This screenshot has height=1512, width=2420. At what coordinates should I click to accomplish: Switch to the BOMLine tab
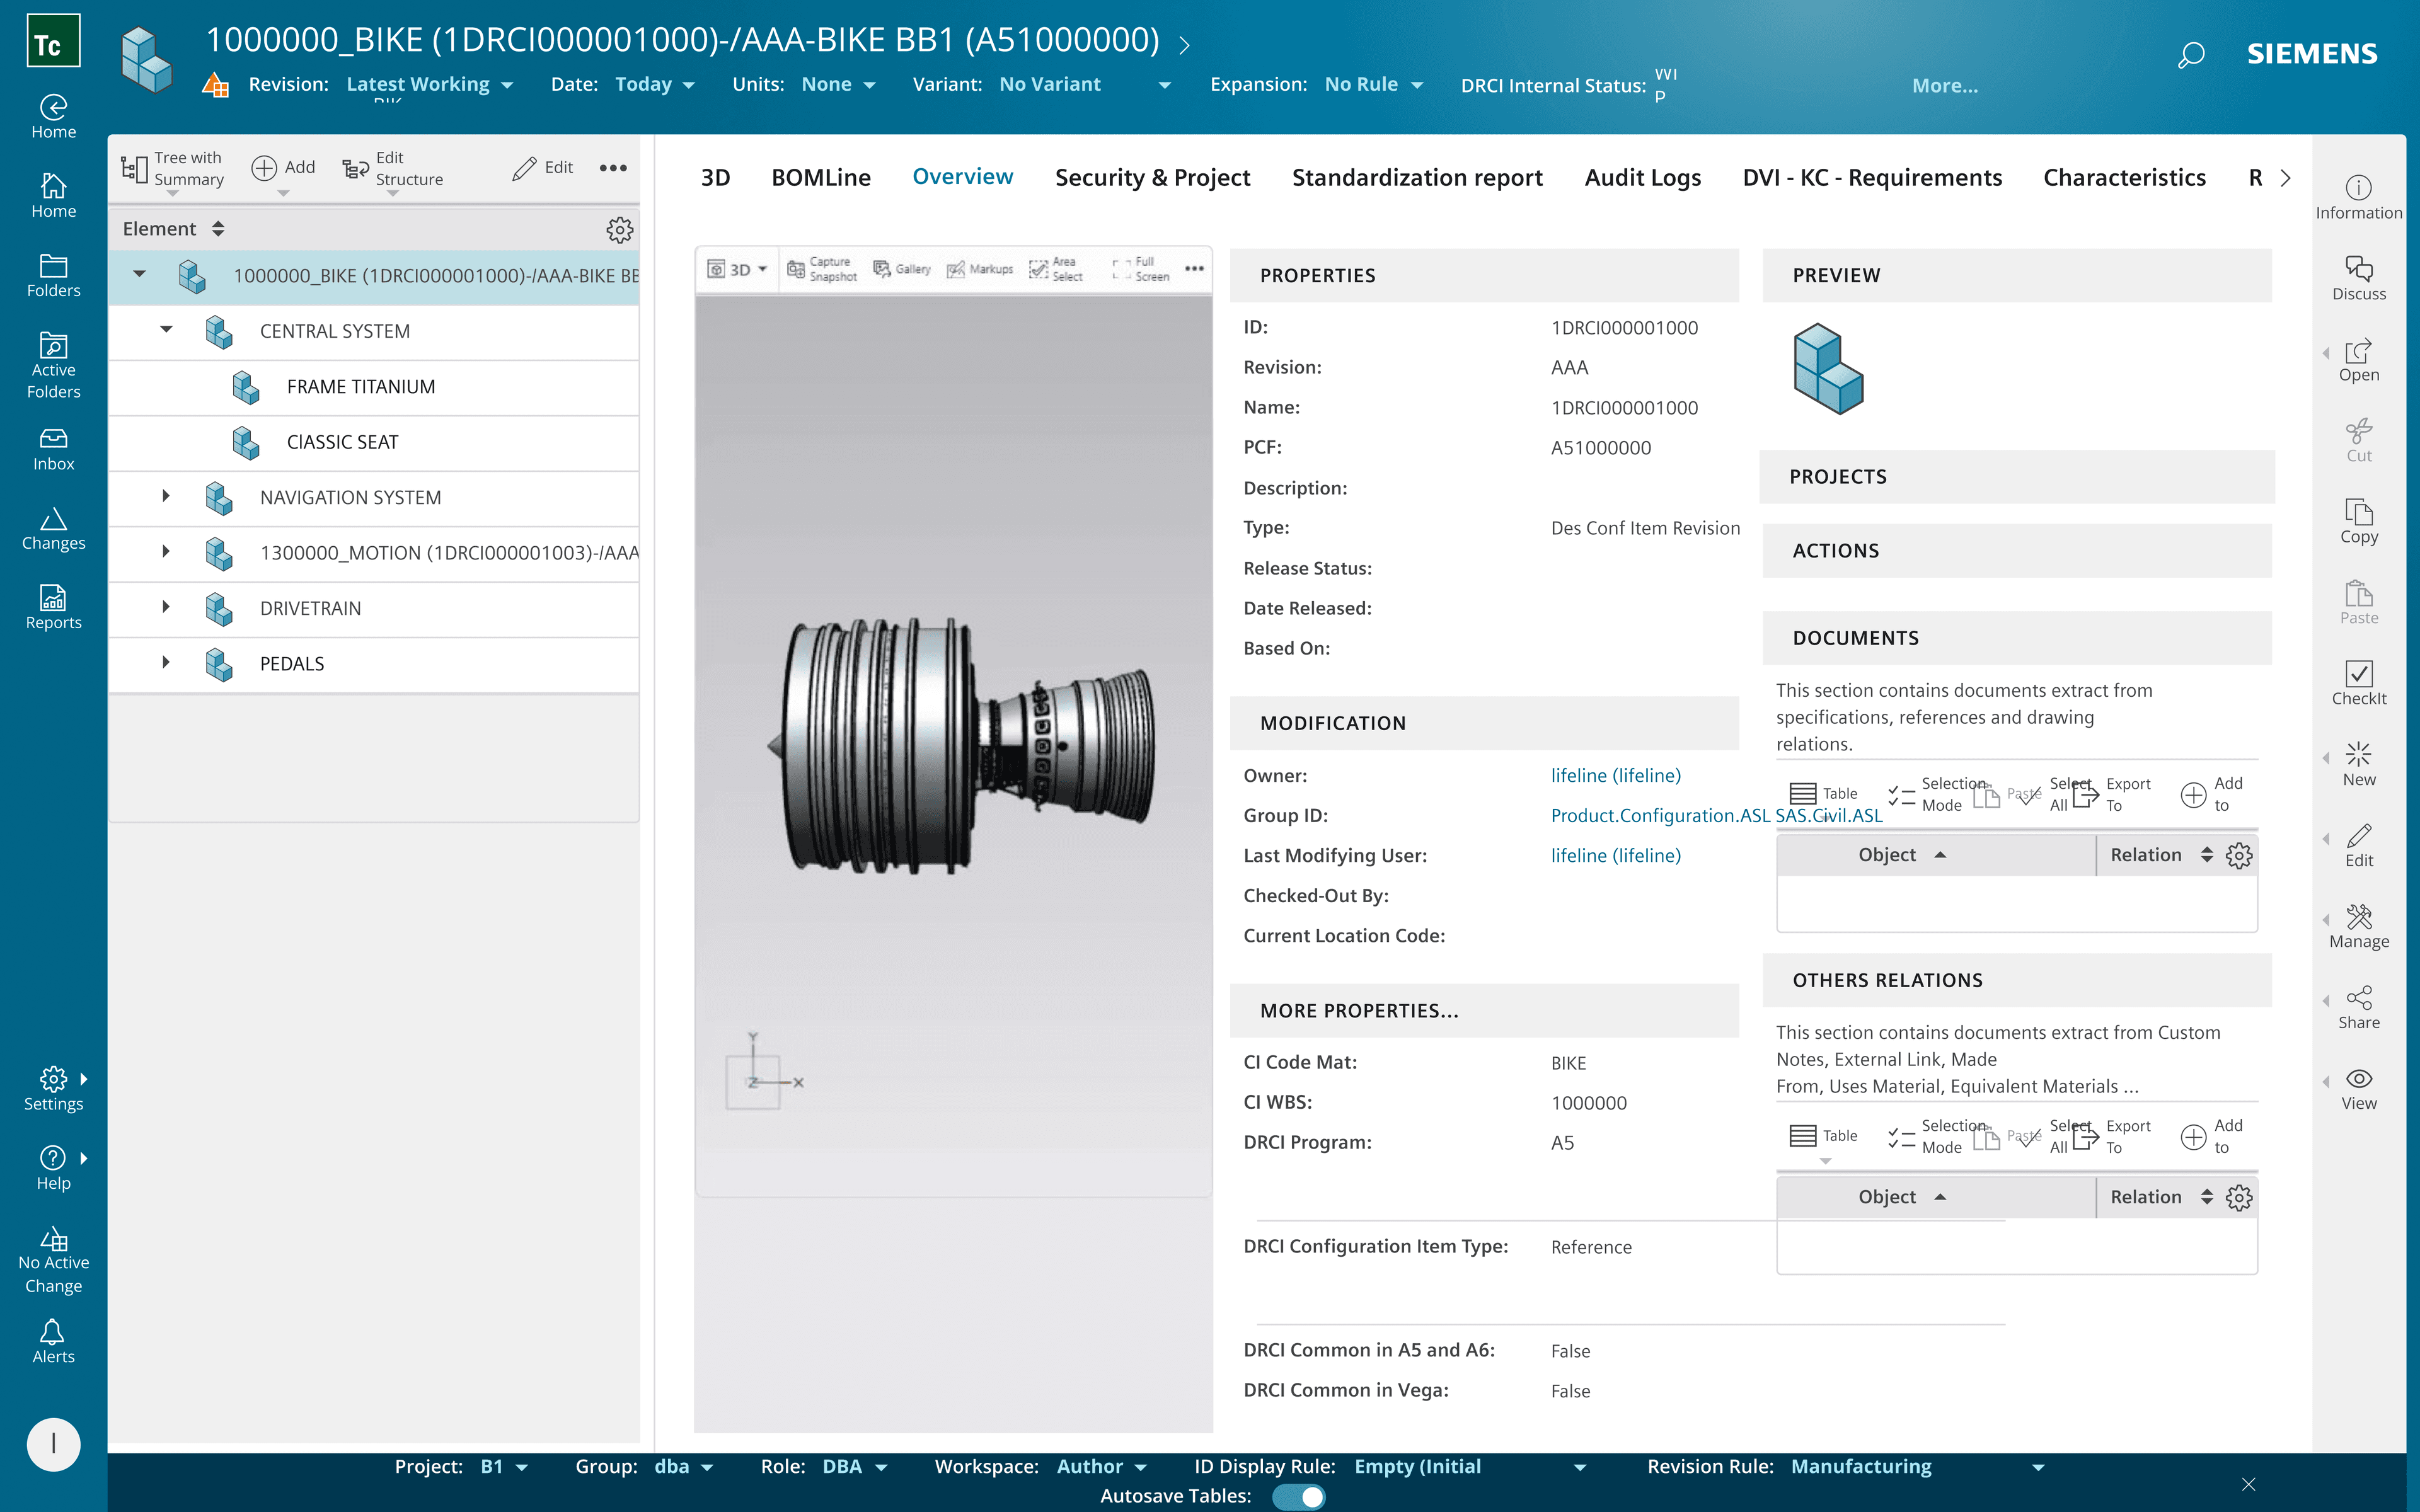(x=821, y=177)
